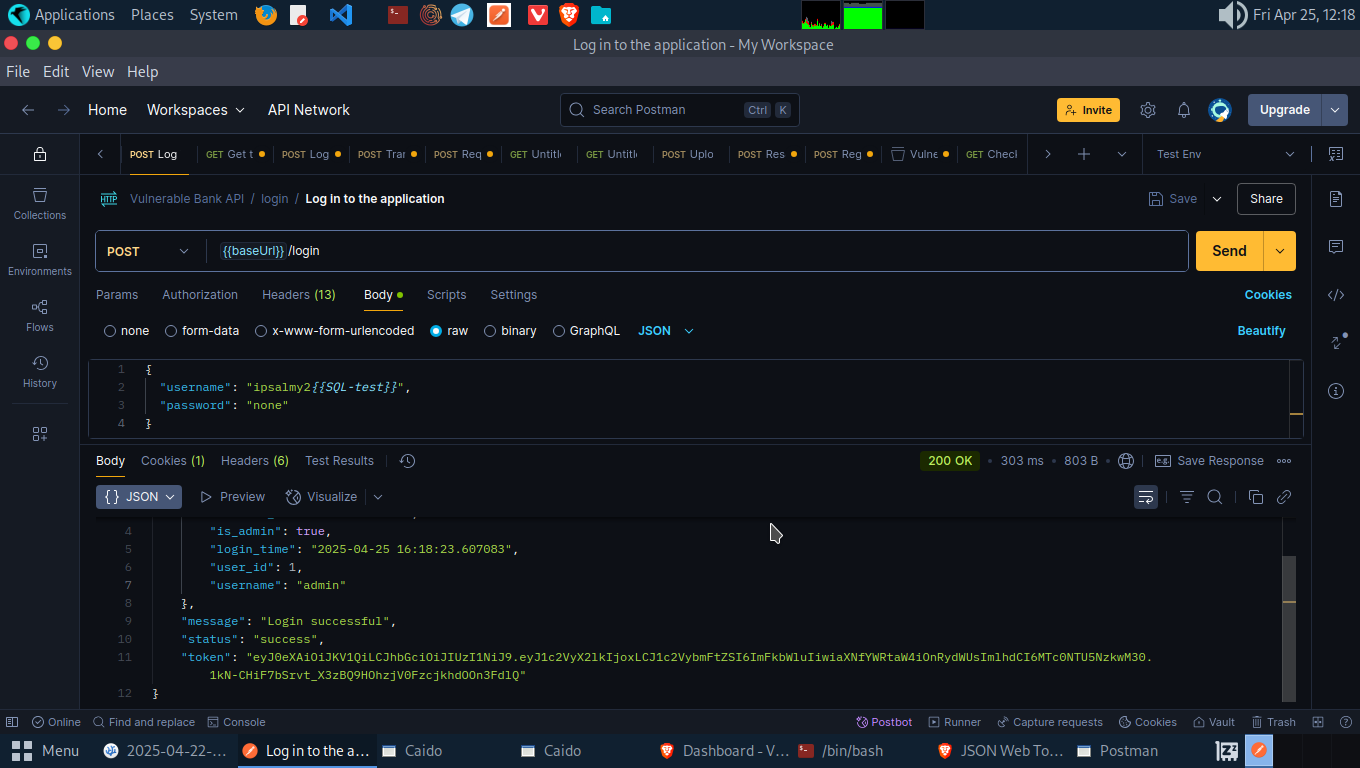Image resolution: width=1360 pixels, height=768 pixels.
Task: Open the request Cookies link
Action: [1268, 295]
